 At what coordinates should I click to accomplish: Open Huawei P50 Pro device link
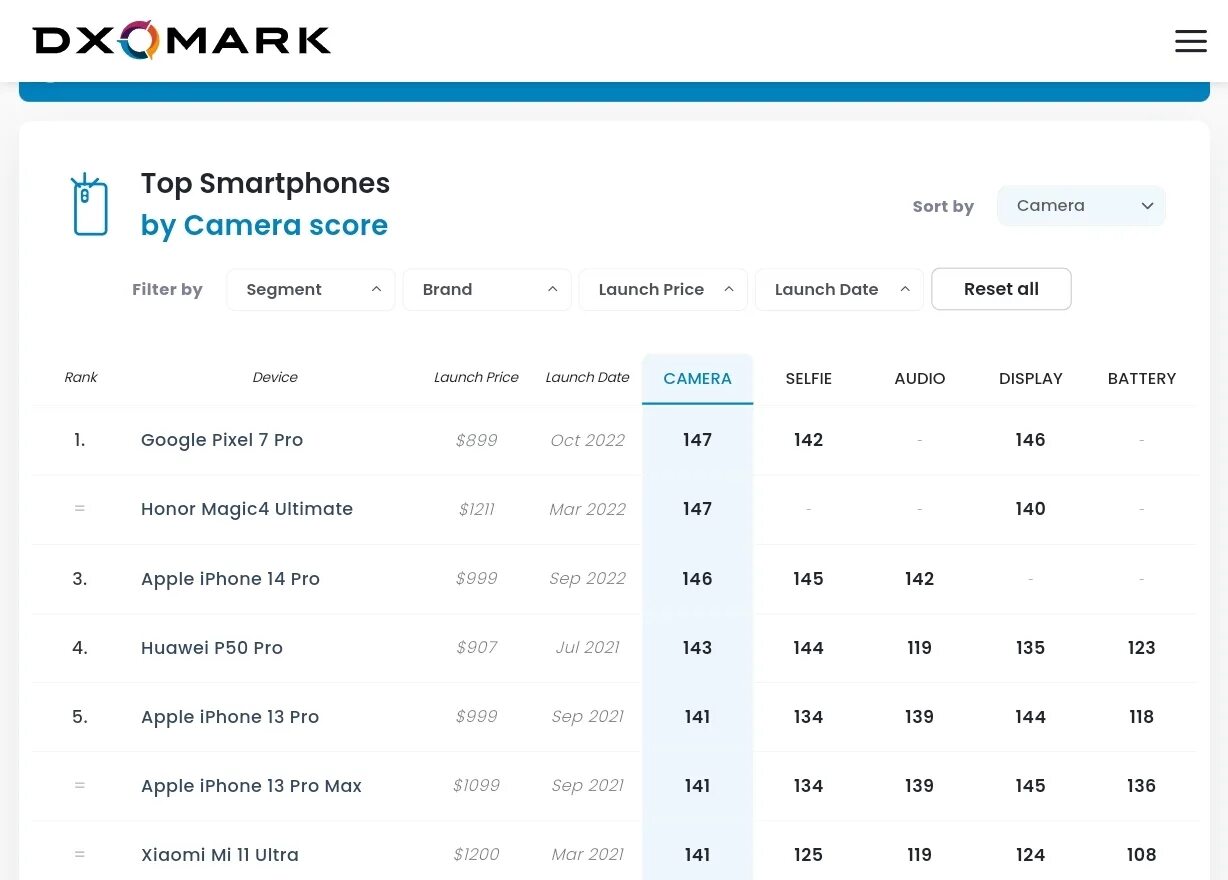(212, 648)
